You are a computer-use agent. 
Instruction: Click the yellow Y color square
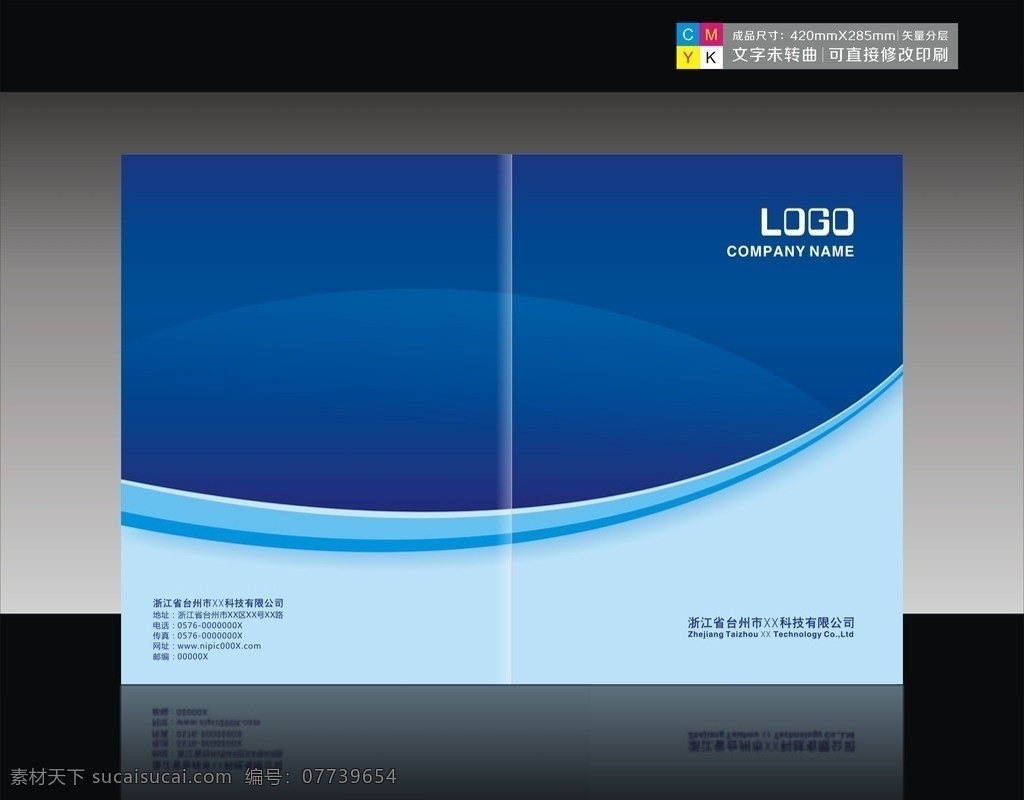(688, 57)
